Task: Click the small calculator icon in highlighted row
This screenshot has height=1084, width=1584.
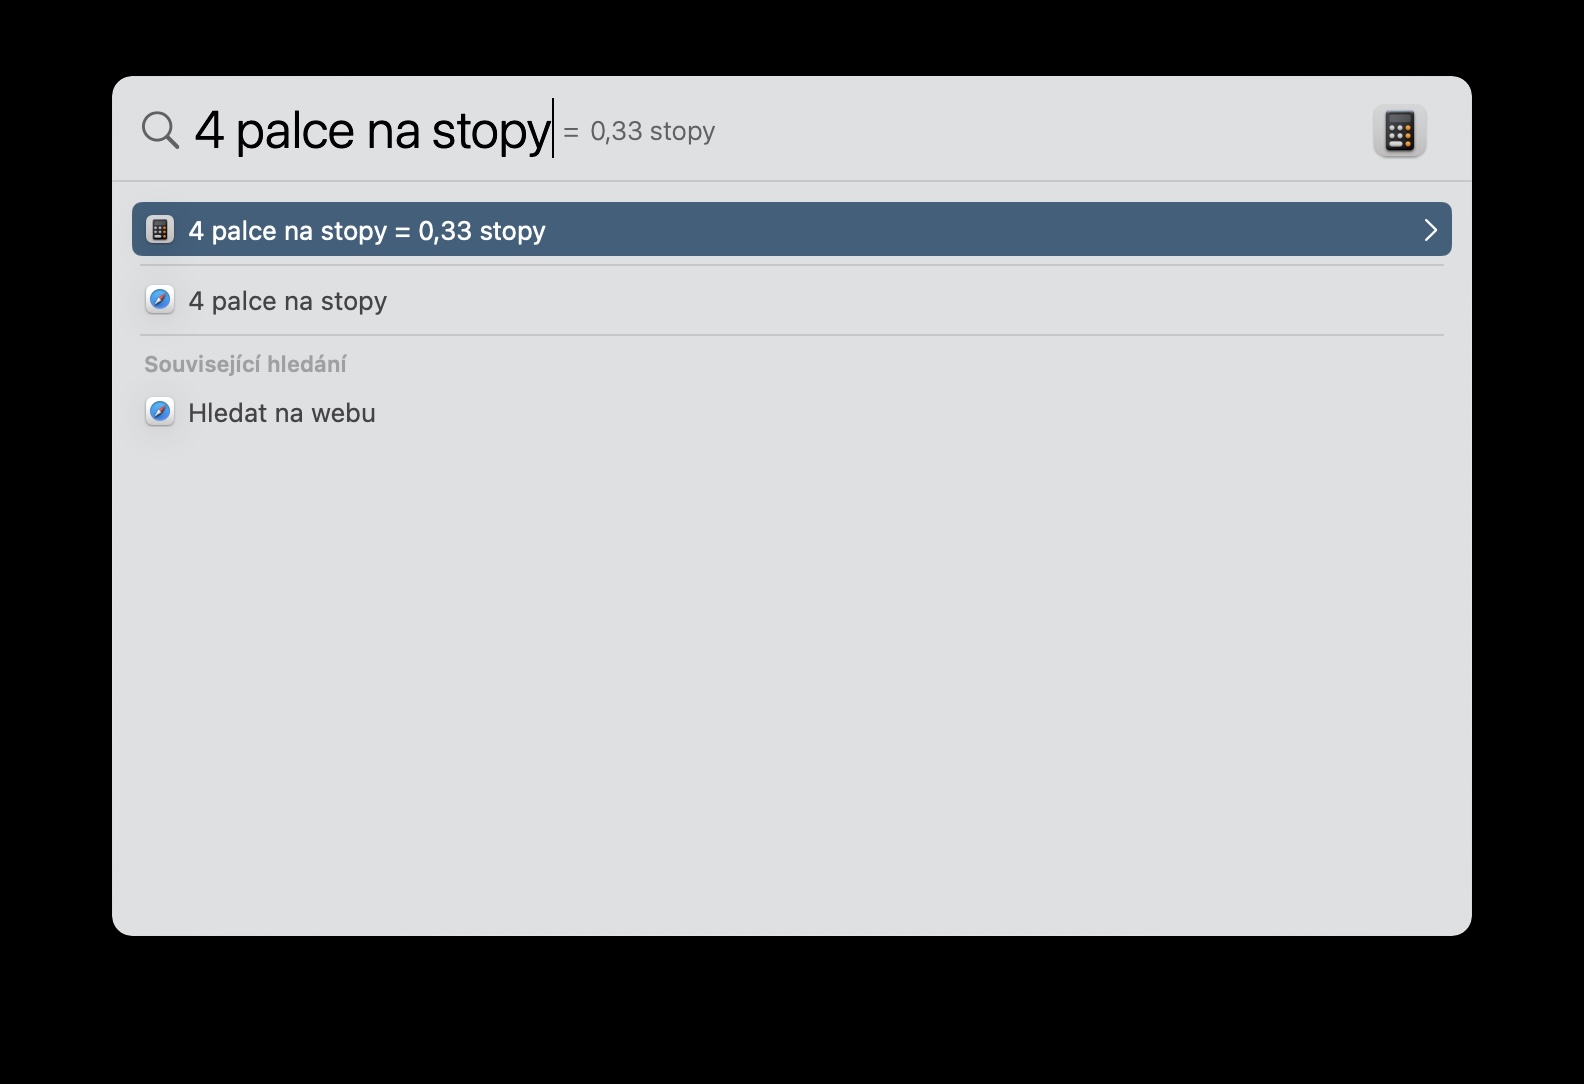Action: pyautogui.click(x=160, y=230)
